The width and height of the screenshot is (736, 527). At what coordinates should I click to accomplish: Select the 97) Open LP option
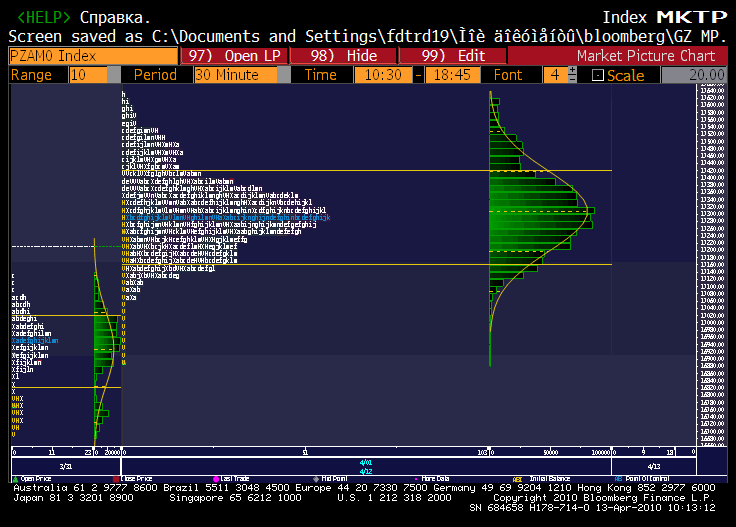pyautogui.click(x=233, y=56)
